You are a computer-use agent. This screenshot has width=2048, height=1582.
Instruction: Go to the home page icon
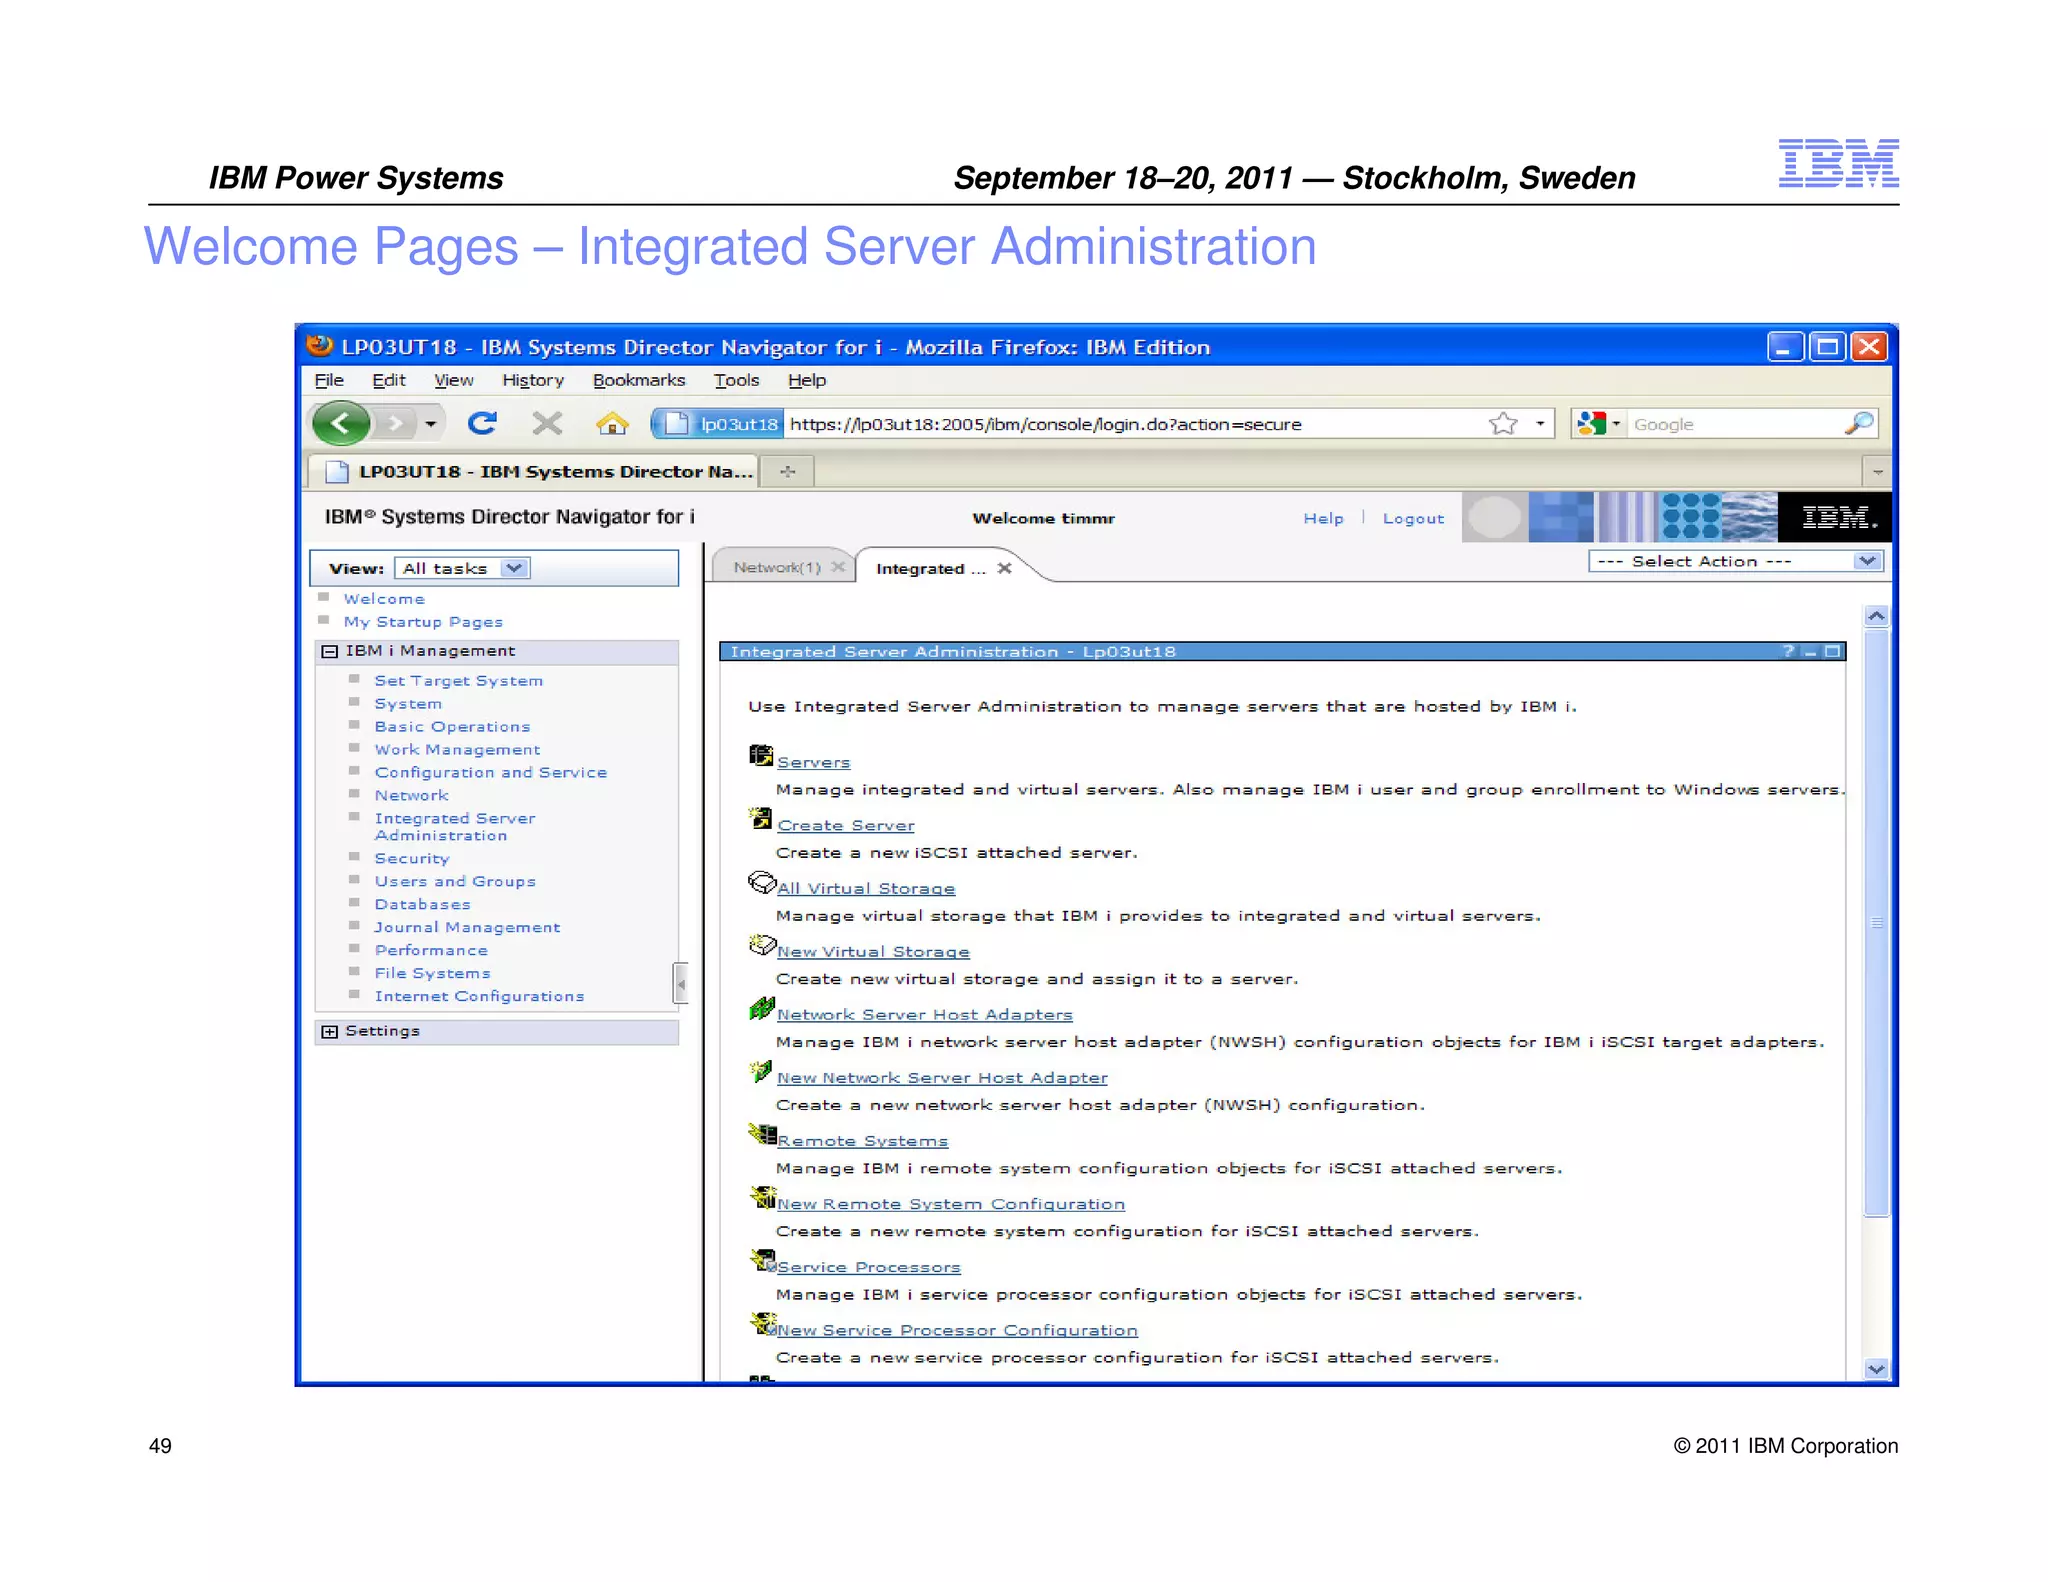pyautogui.click(x=612, y=424)
